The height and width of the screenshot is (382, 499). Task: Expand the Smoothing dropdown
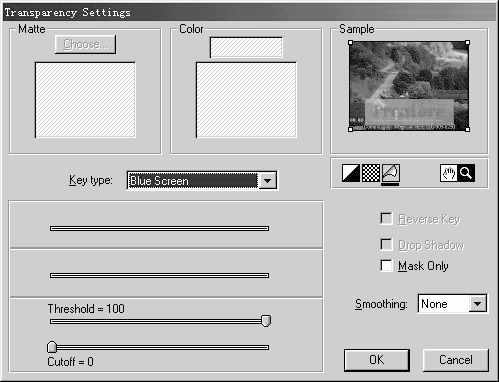click(478, 304)
